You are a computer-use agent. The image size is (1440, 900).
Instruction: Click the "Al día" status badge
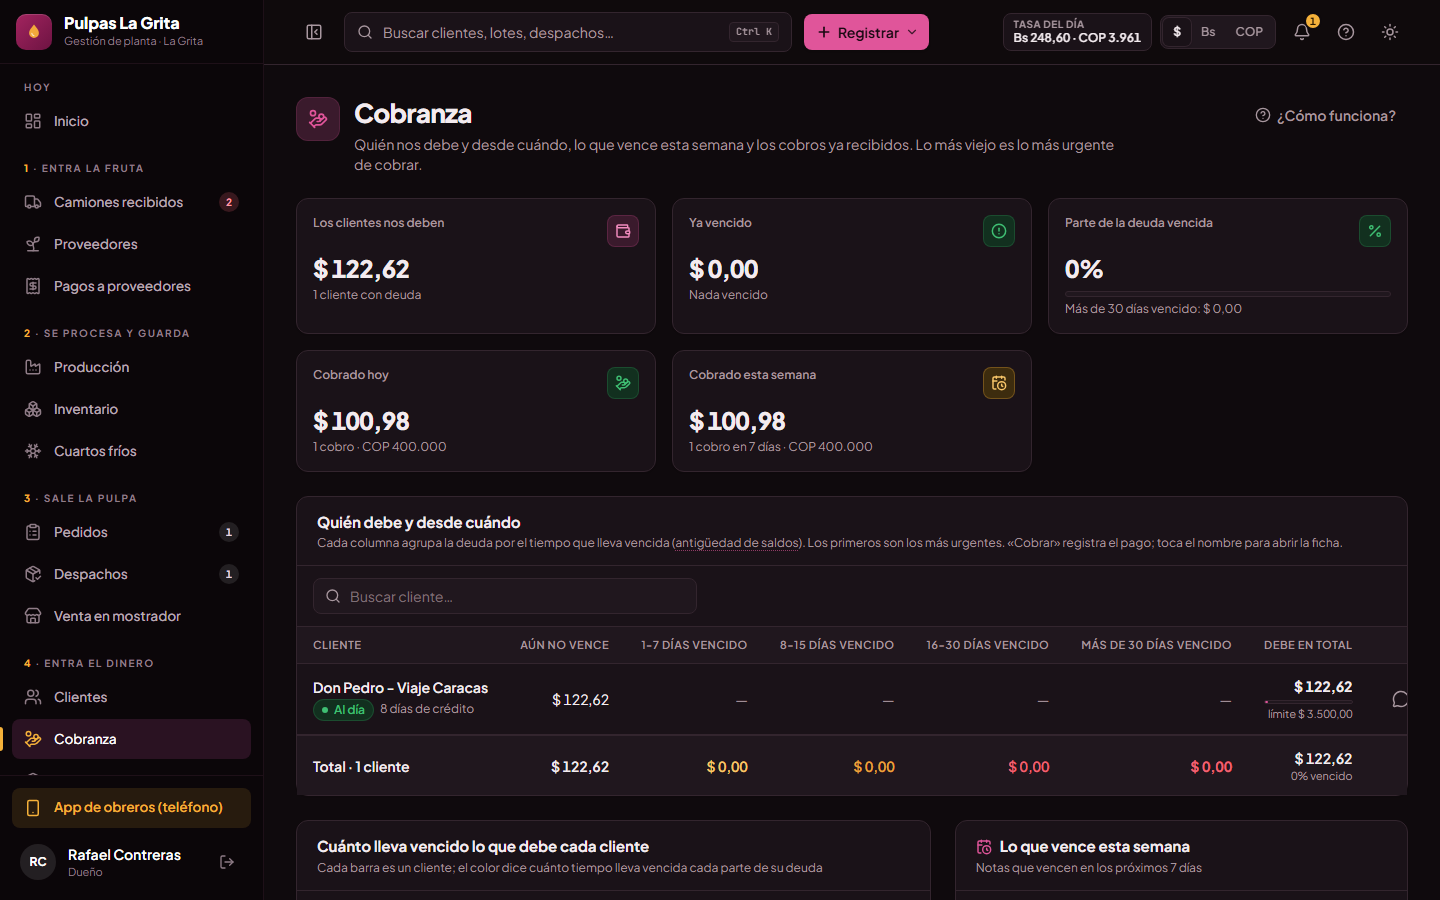coord(343,710)
